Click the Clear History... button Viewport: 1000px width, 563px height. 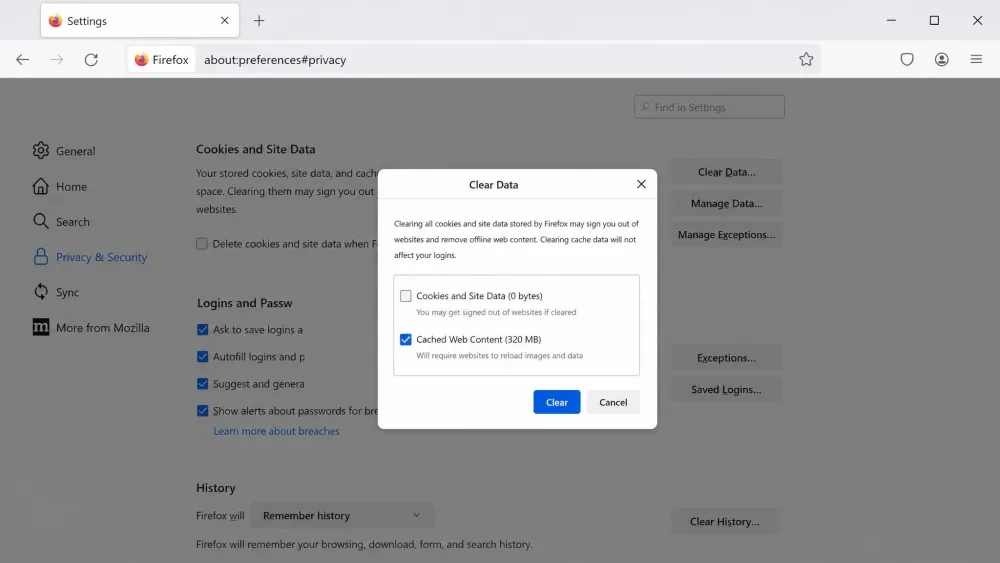(x=724, y=522)
